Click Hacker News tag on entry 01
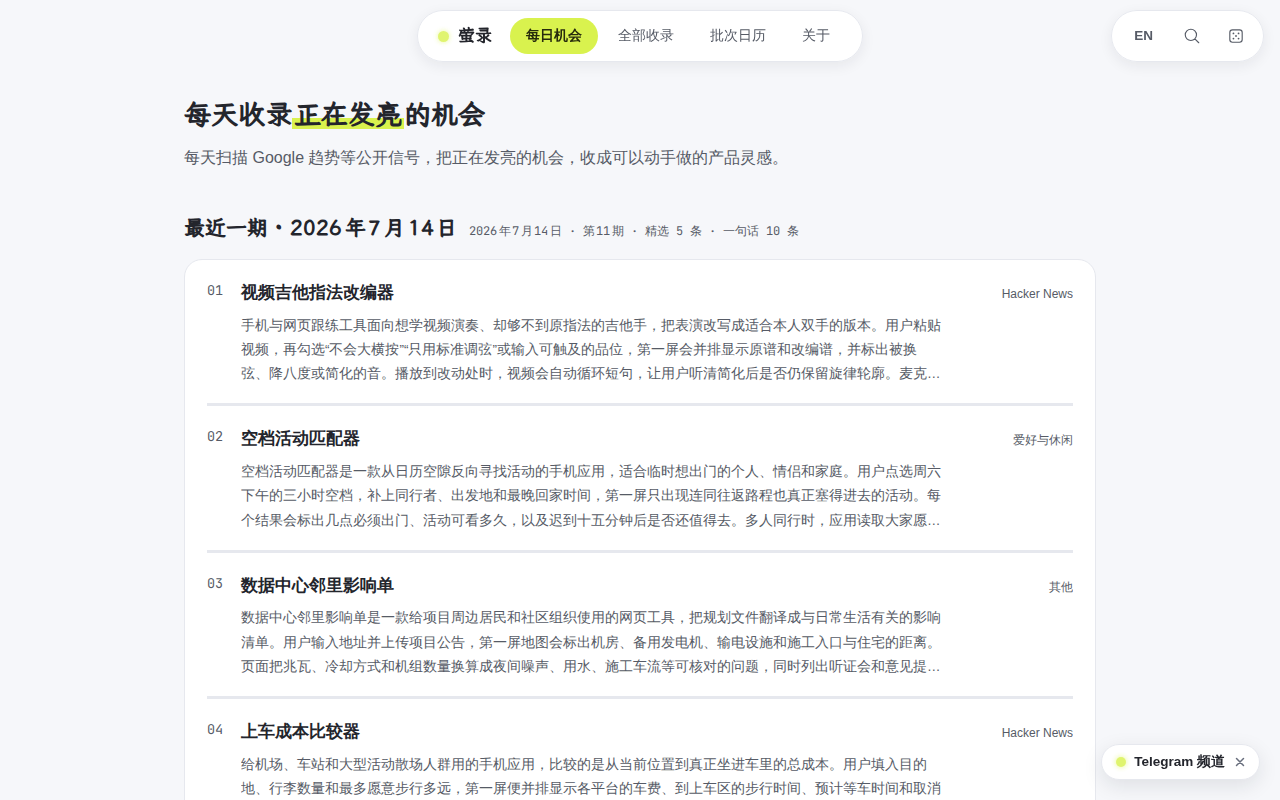Image resolution: width=1280 pixels, height=800 pixels. 1037,294
